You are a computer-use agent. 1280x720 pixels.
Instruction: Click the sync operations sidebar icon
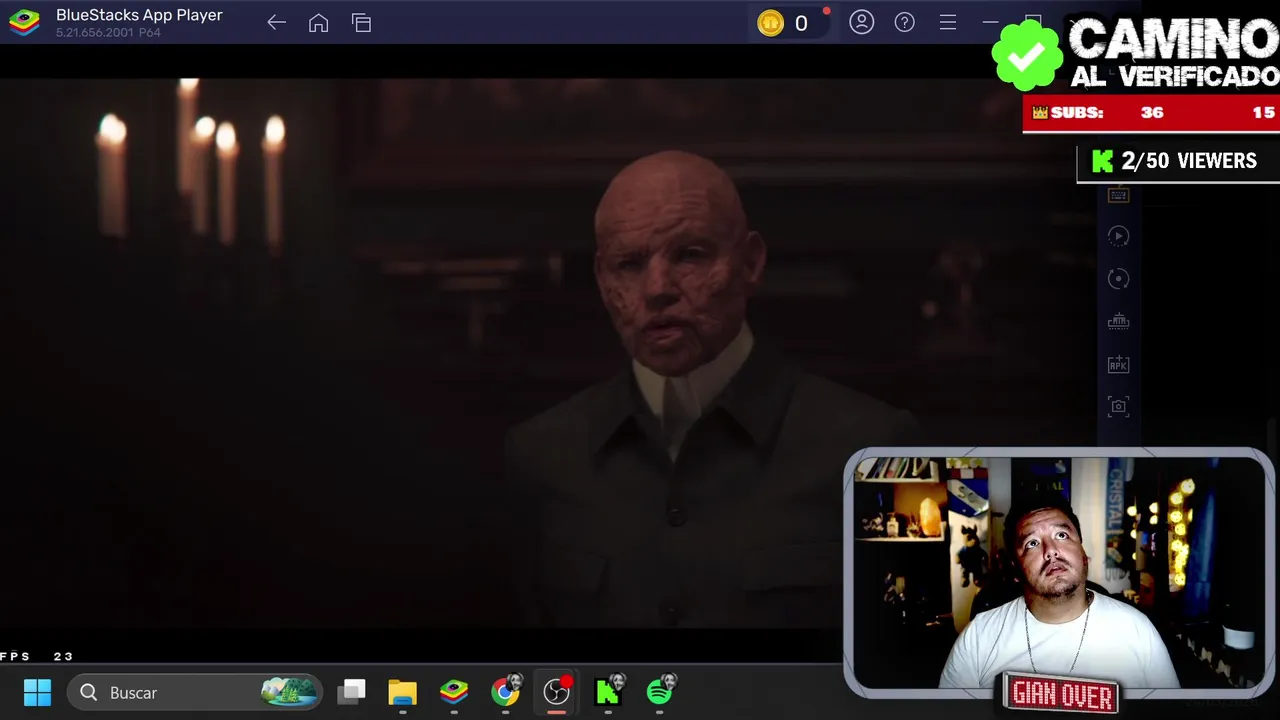[x=1118, y=279]
